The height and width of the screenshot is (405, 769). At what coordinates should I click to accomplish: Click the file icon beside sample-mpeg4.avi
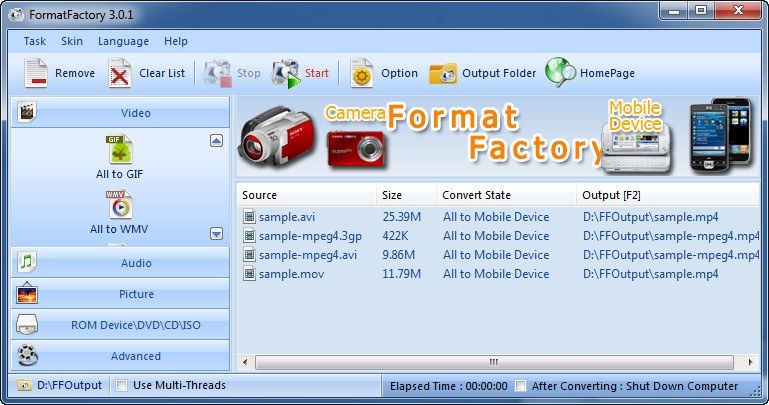(250, 254)
